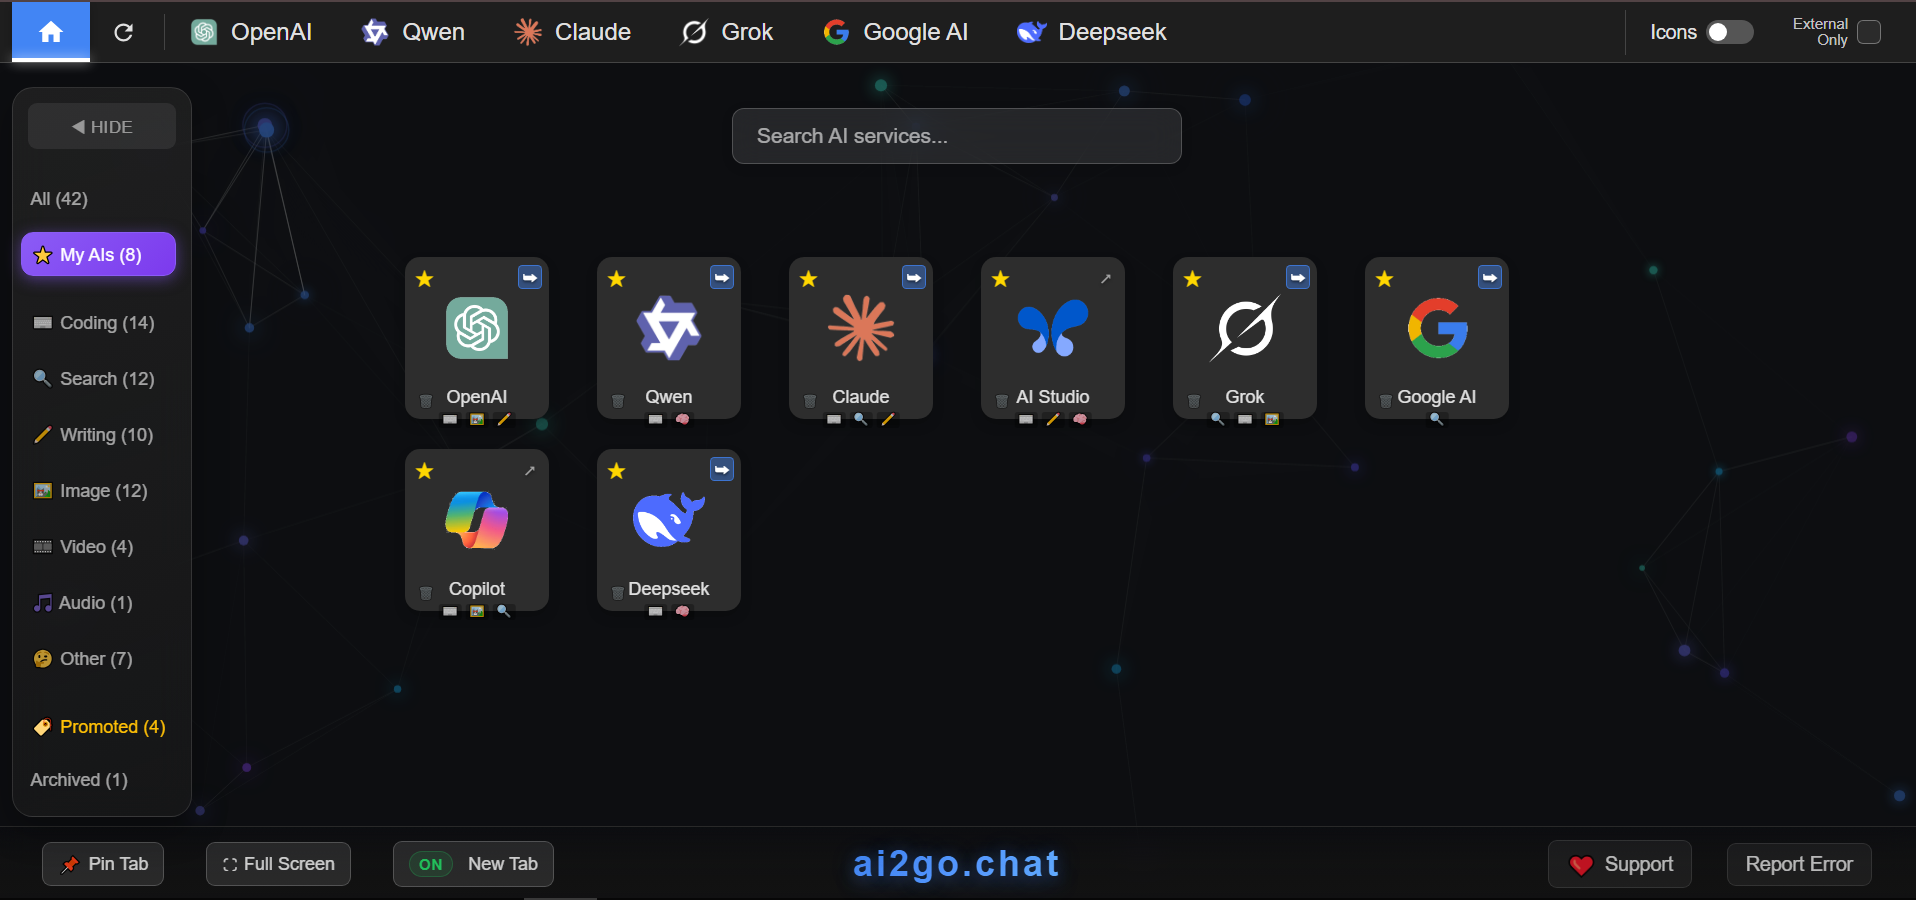
Task: Toggle the Icons switch
Action: (1729, 32)
